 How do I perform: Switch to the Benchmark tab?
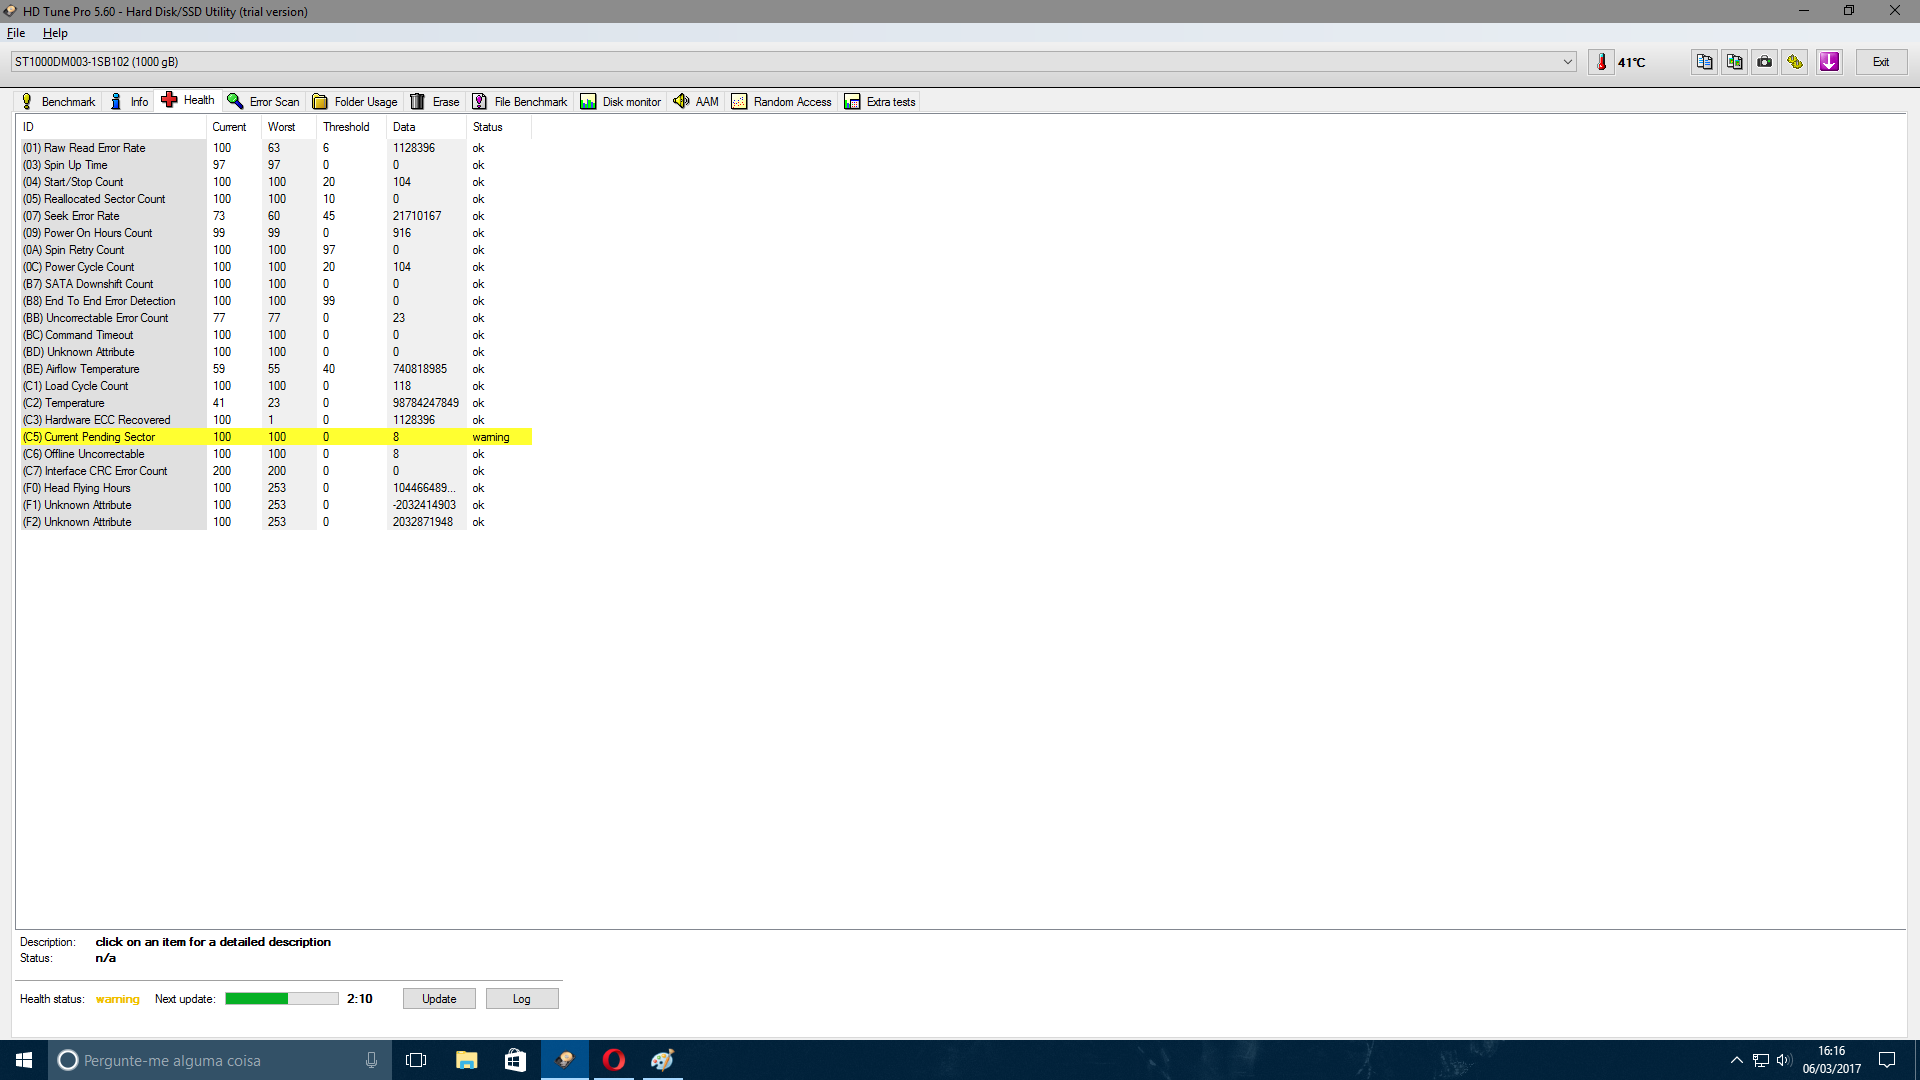tap(58, 101)
